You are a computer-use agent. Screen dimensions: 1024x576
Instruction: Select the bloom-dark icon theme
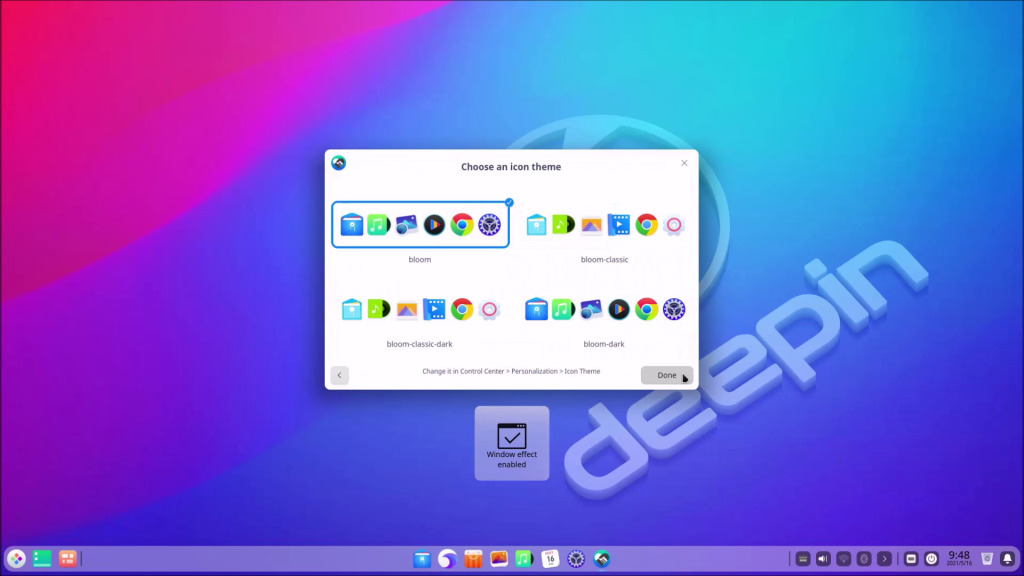tap(604, 309)
